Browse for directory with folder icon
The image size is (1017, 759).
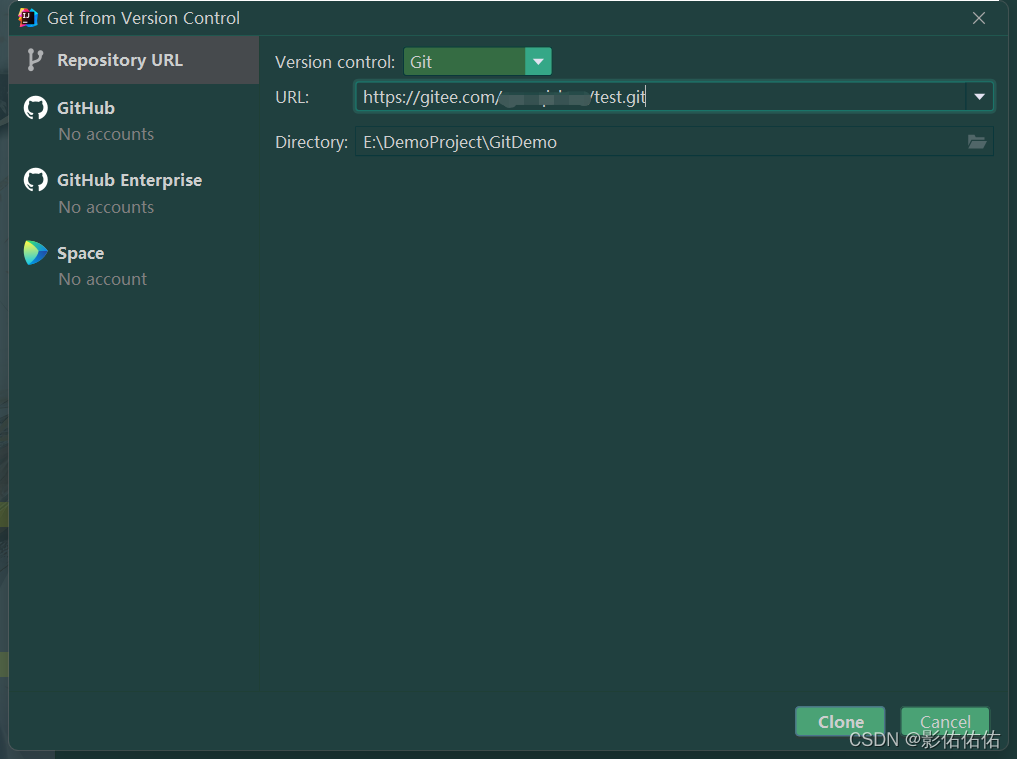click(x=977, y=141)
